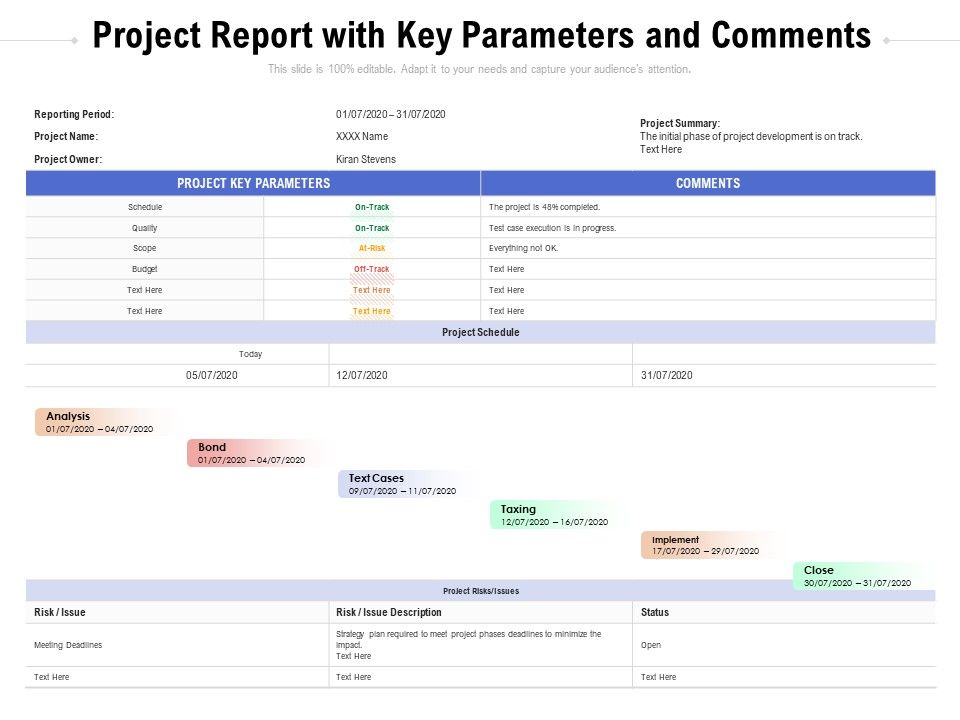Click the Project Risks/Issues banner
960x720 pixels.
click(x=480, y=590)
